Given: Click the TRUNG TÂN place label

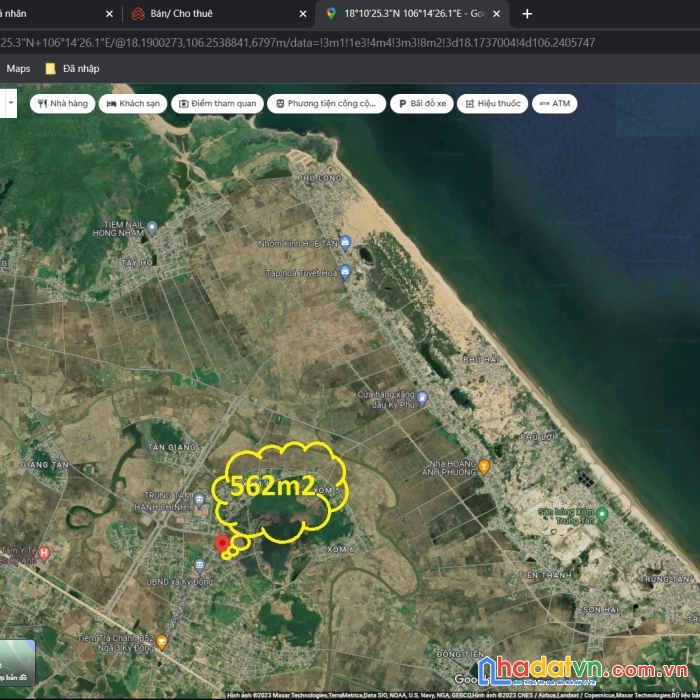Looking at the screenshot, I should click(666, 579).
